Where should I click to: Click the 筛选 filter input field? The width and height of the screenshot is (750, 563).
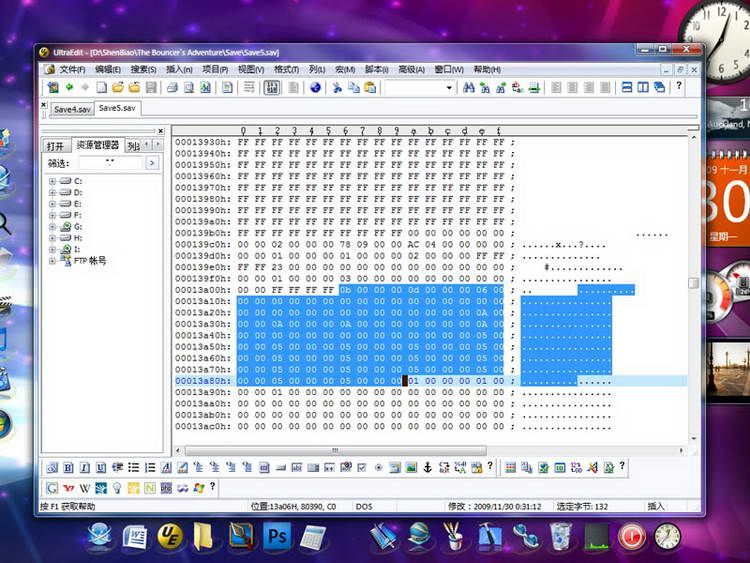pos(111,163)
